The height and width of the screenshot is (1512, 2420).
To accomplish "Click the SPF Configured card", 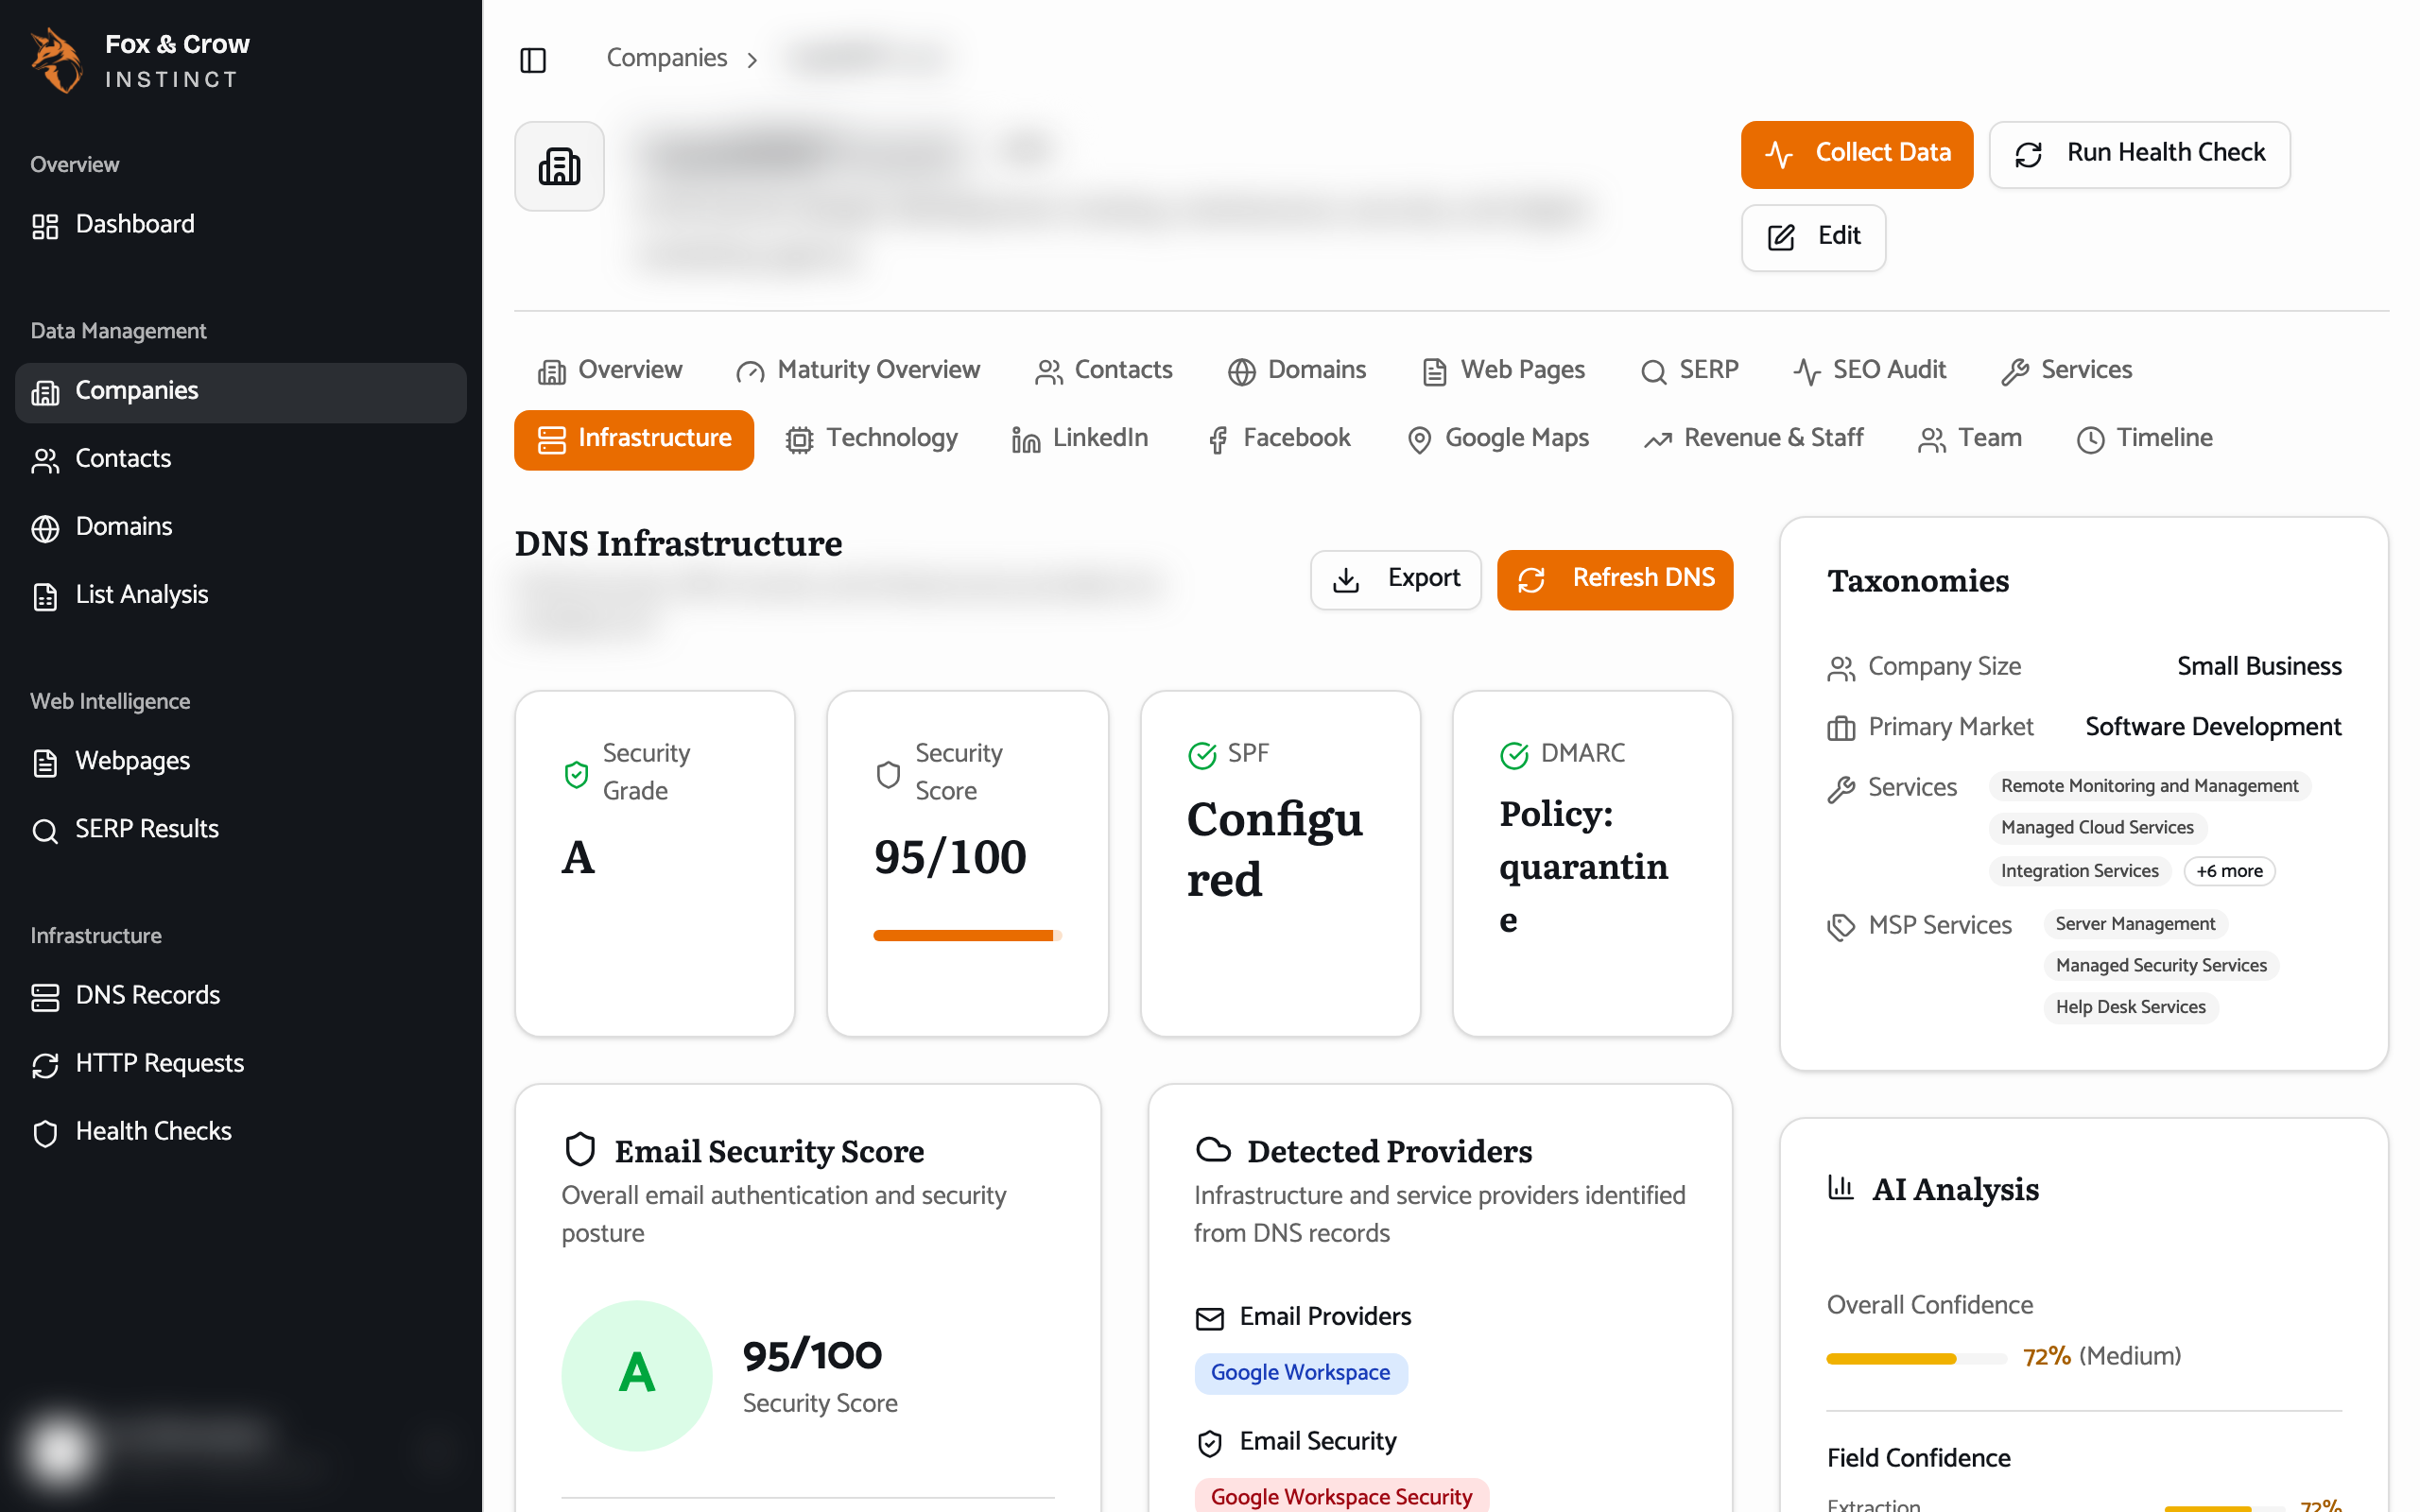I will [1280, 864].
